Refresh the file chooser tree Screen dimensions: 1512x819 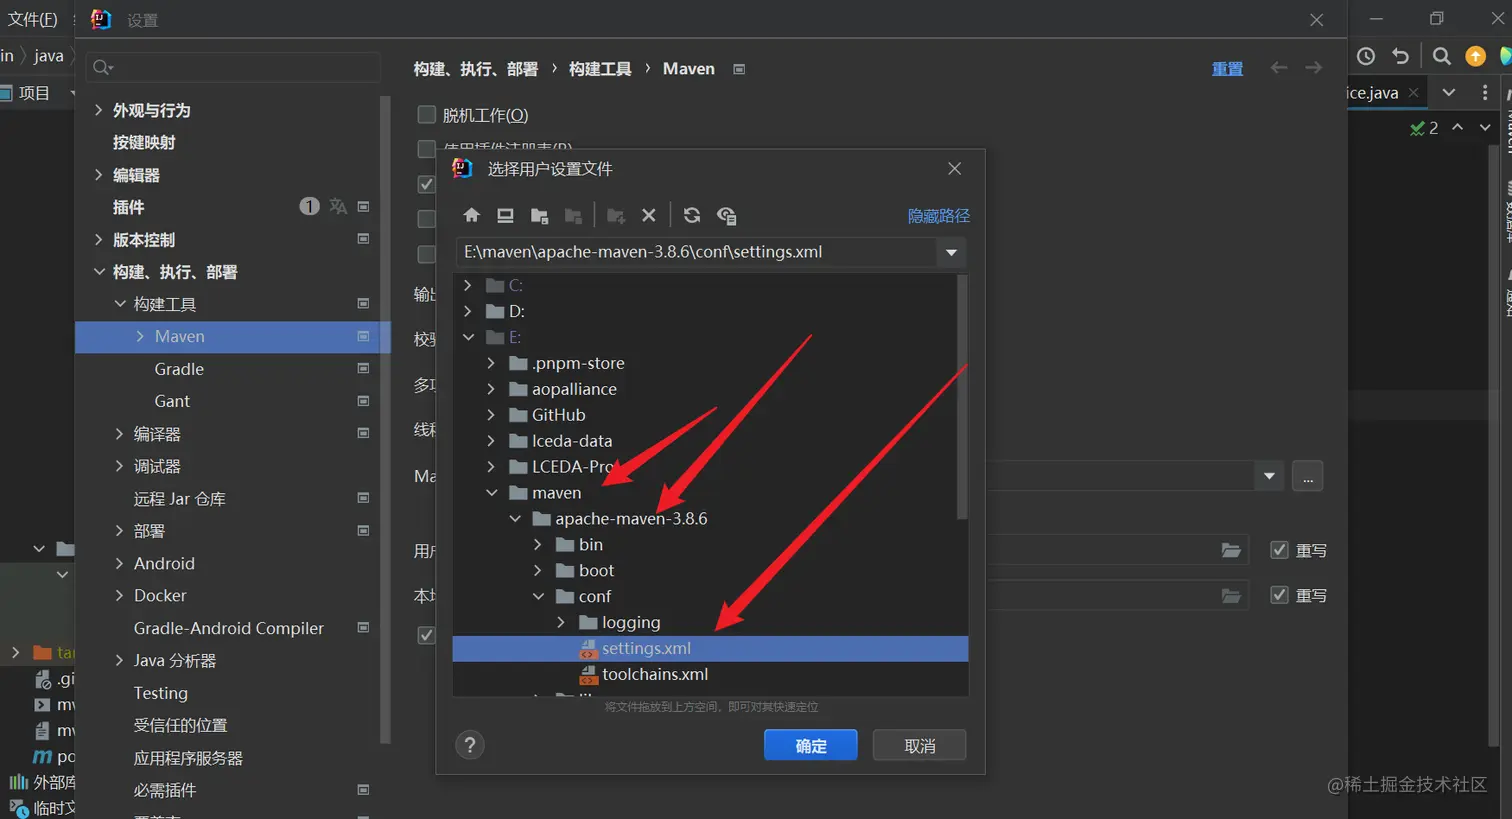click(692, 215)
